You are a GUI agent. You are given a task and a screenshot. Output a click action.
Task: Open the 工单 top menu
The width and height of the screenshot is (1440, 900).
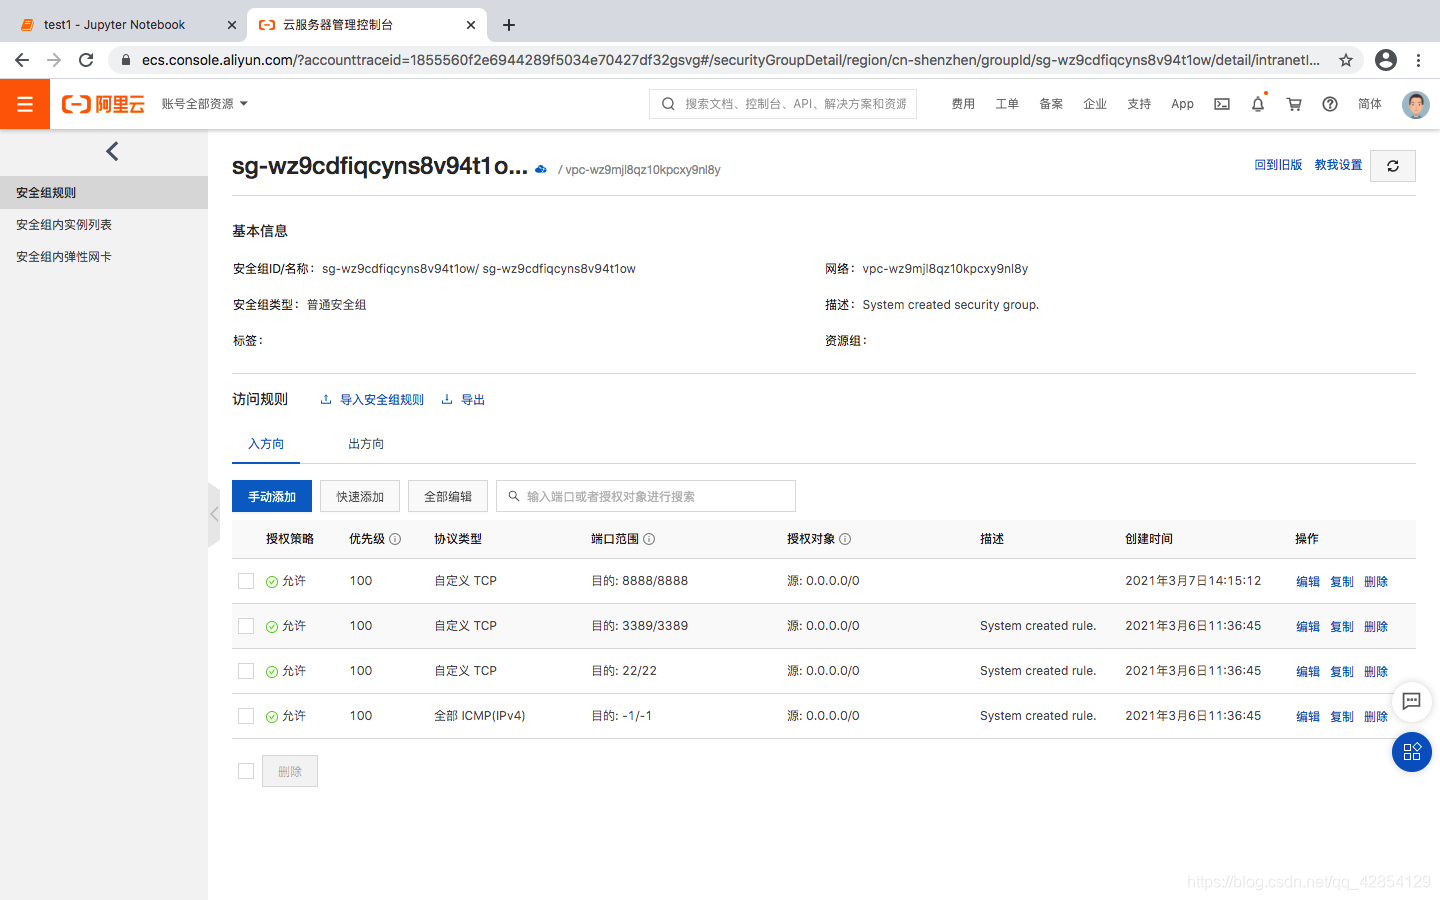click(1007, 104)
